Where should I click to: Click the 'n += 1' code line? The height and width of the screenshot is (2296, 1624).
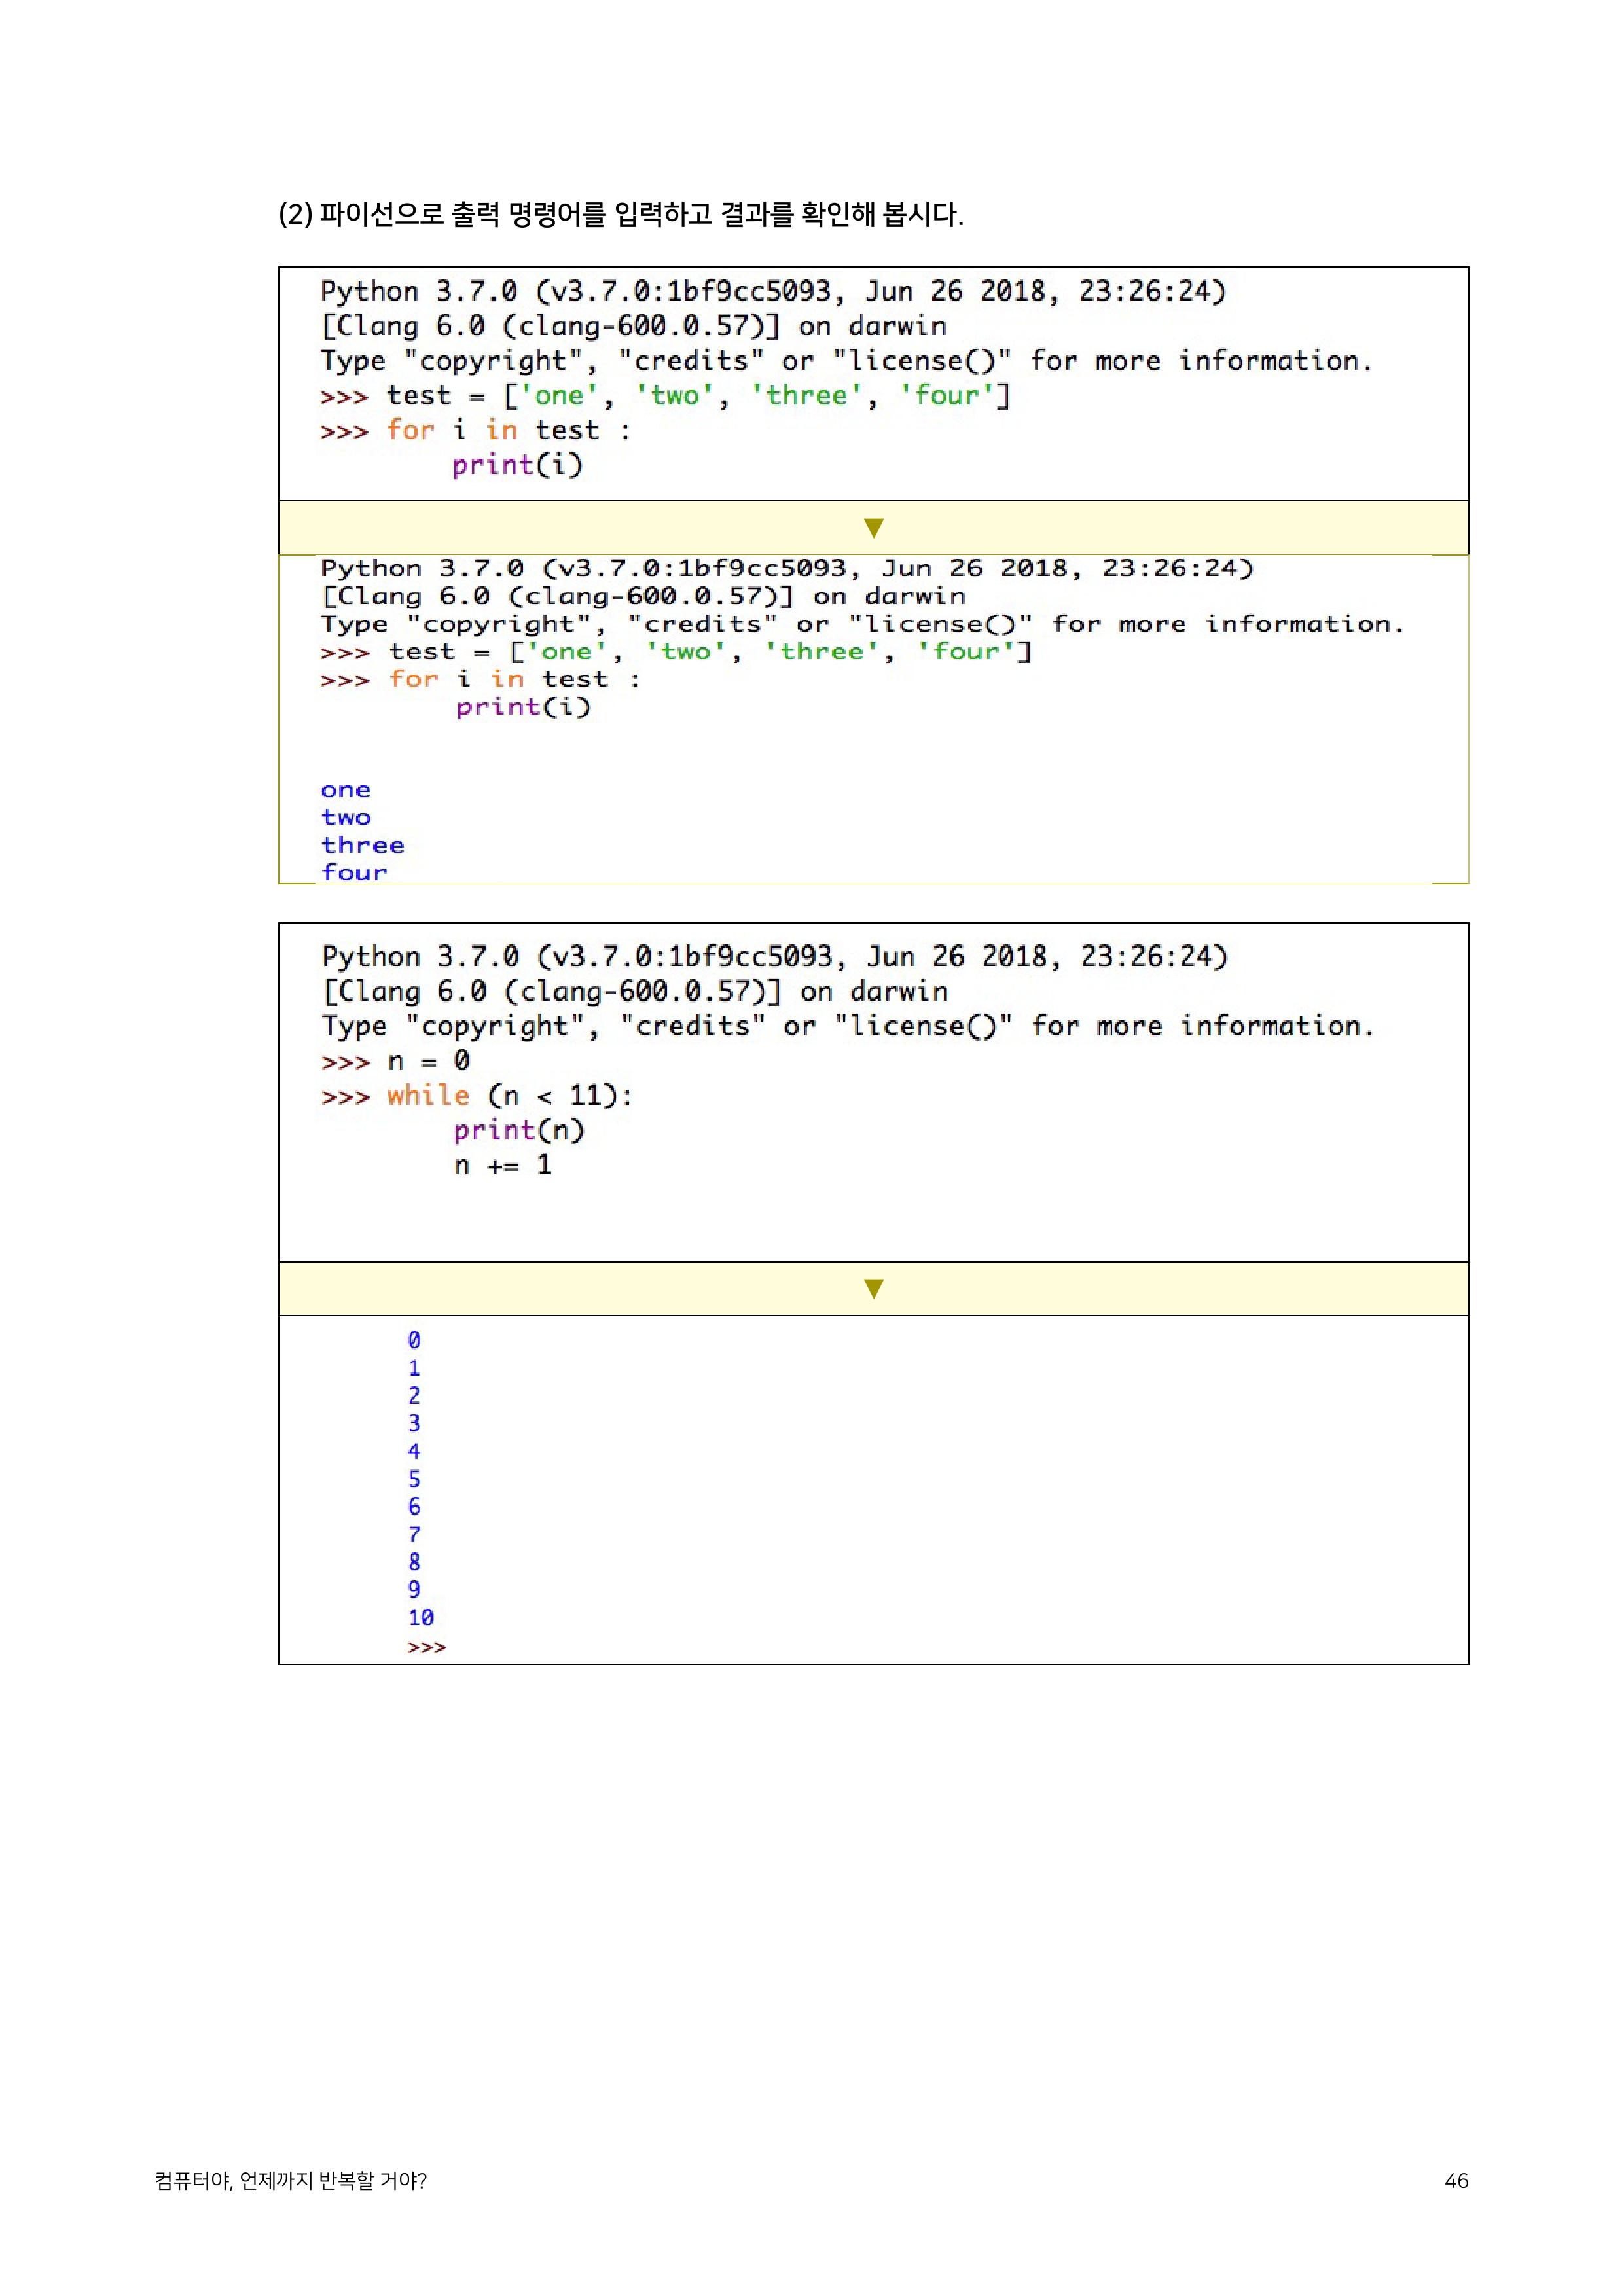tap(502, 1165)
